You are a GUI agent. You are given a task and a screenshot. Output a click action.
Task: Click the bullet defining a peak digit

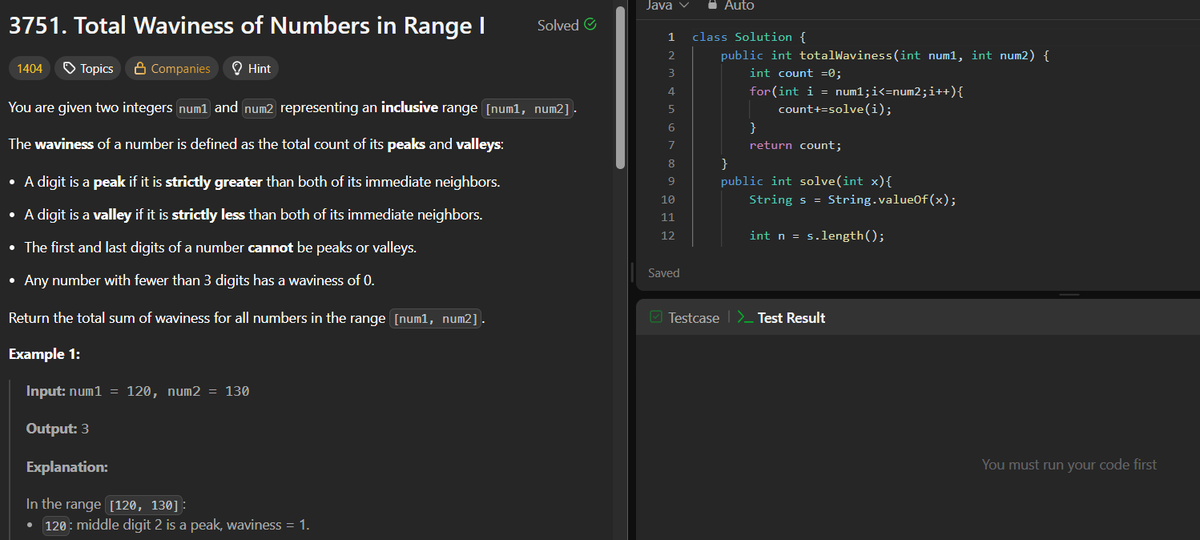[x=263, y=183]
